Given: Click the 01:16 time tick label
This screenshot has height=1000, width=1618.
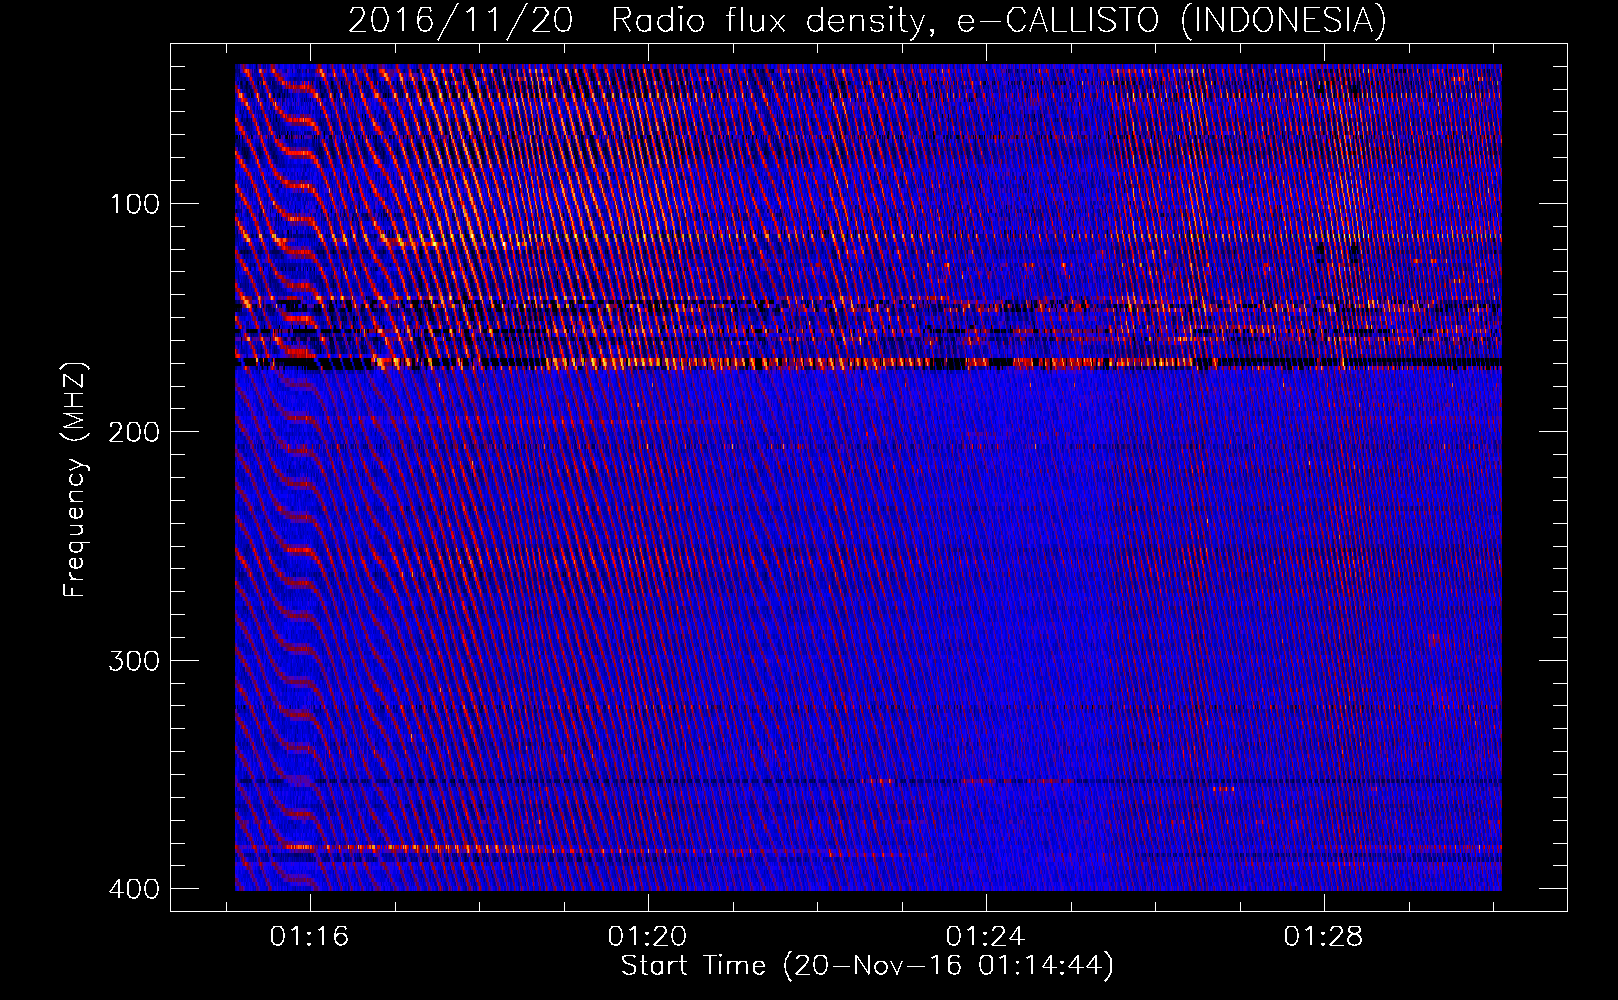Looking at the screenshot, I should [x=309, y=937].
